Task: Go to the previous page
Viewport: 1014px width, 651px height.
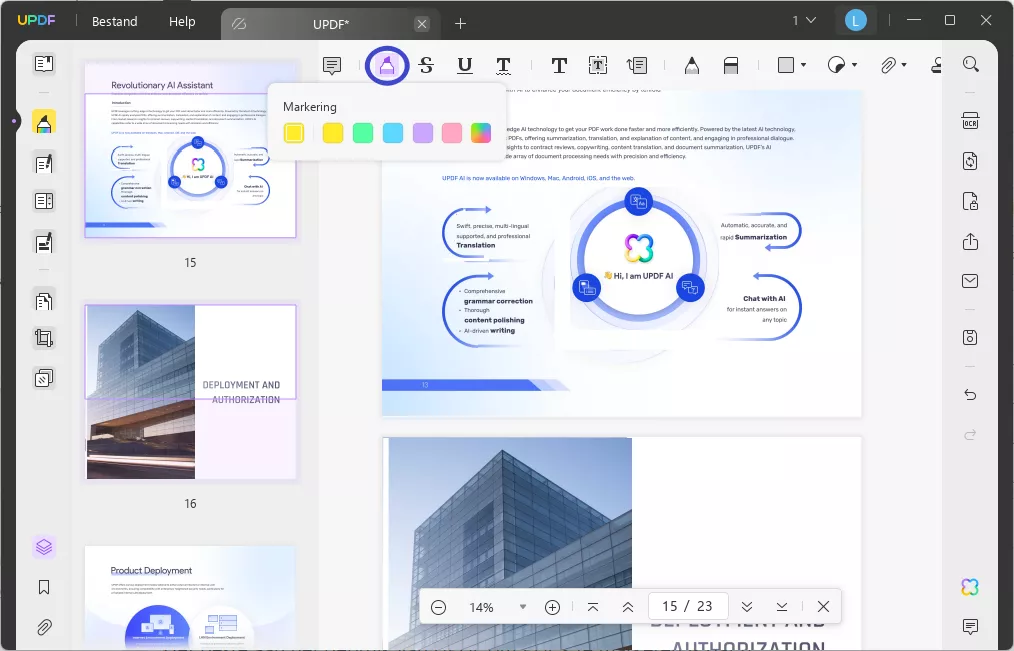Action: tap(628, 607)
